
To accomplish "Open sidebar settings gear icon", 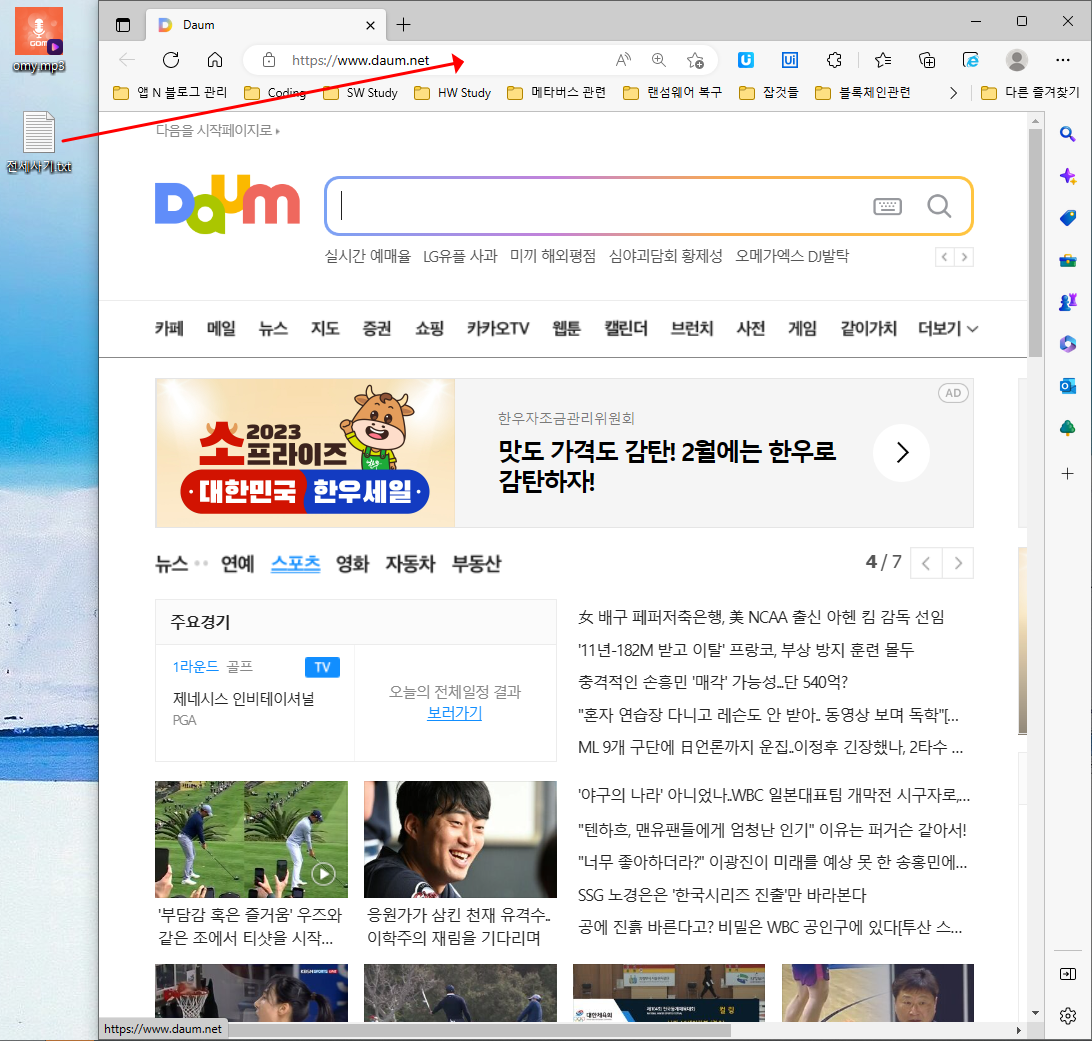I will 1068,1016.
